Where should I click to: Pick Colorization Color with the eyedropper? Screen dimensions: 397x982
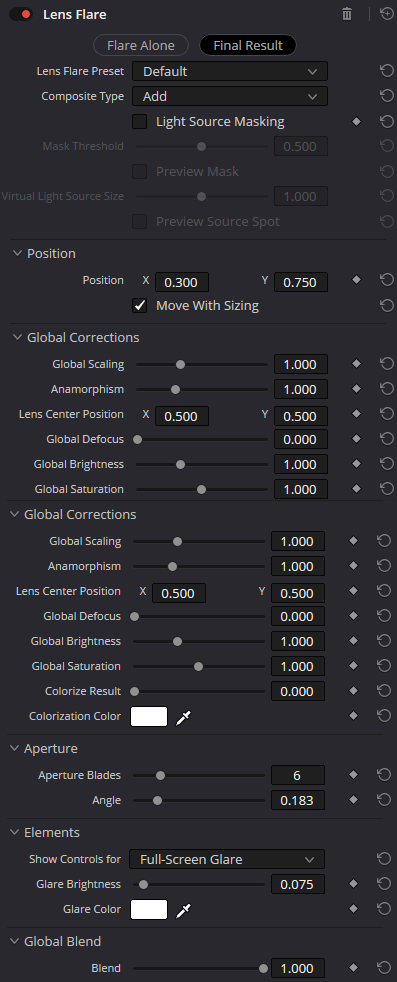pyautogui.click(x=183, y=717)
